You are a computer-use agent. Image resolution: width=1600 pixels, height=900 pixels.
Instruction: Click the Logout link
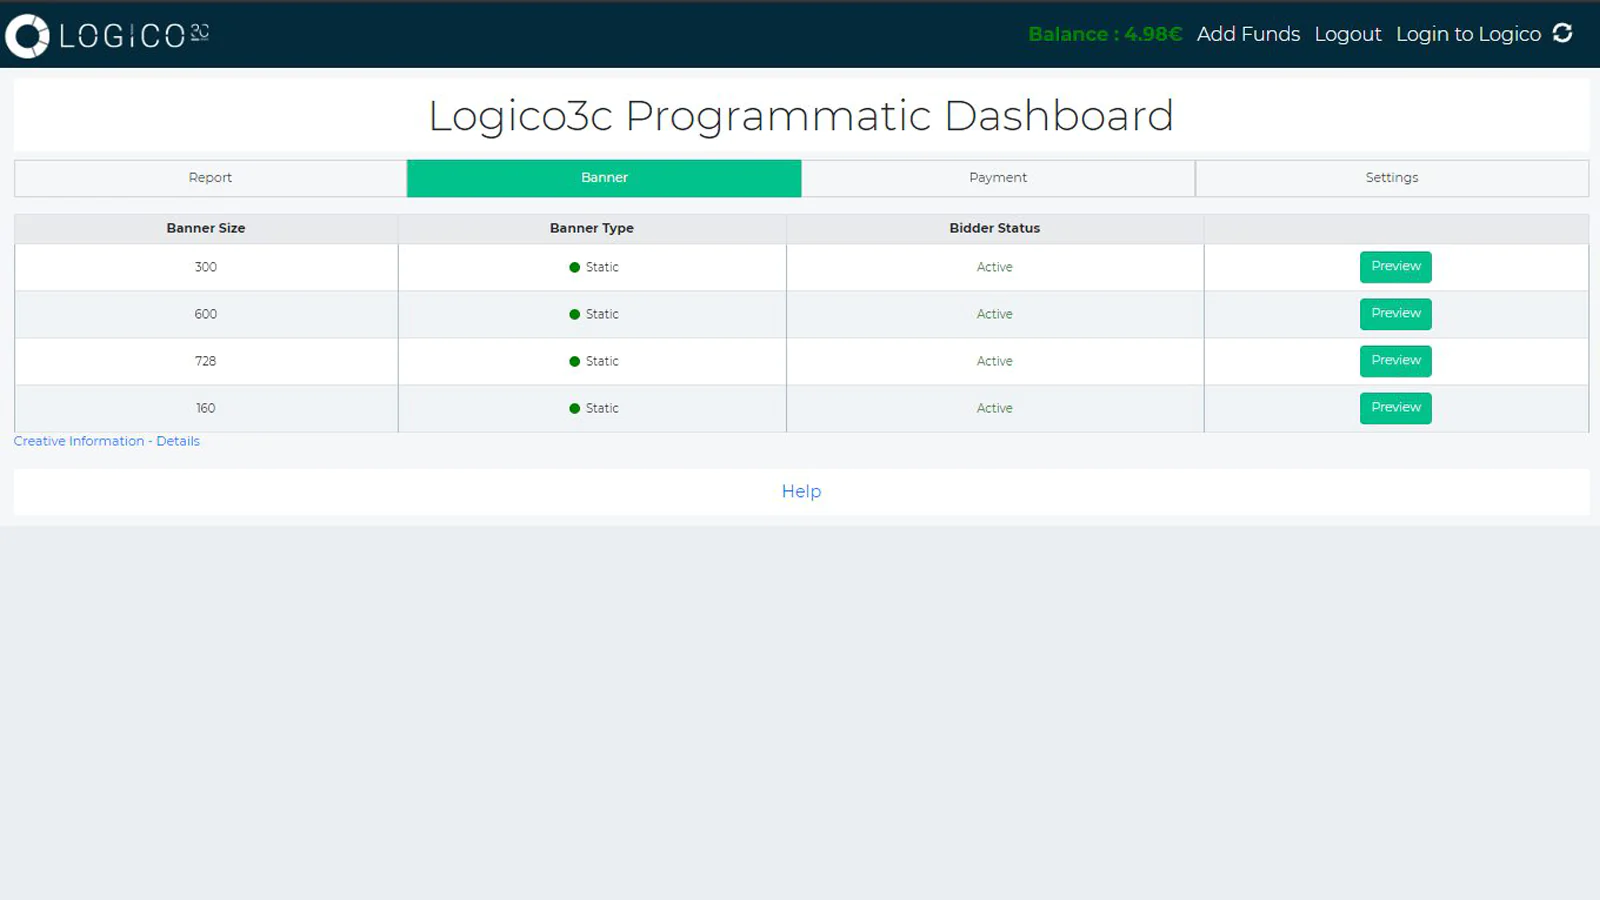(x=1348, y=34)
